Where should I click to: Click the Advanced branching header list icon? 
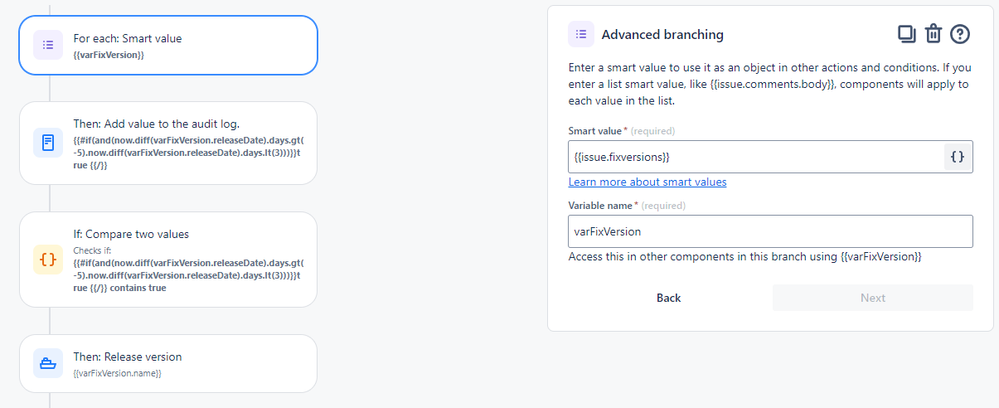tap(581, 34)
